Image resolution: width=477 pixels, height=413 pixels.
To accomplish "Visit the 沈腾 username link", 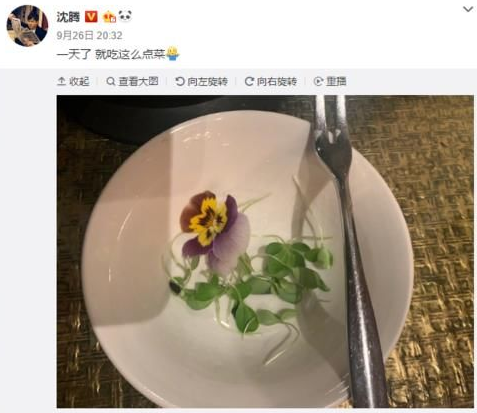I will click(68, 17).
